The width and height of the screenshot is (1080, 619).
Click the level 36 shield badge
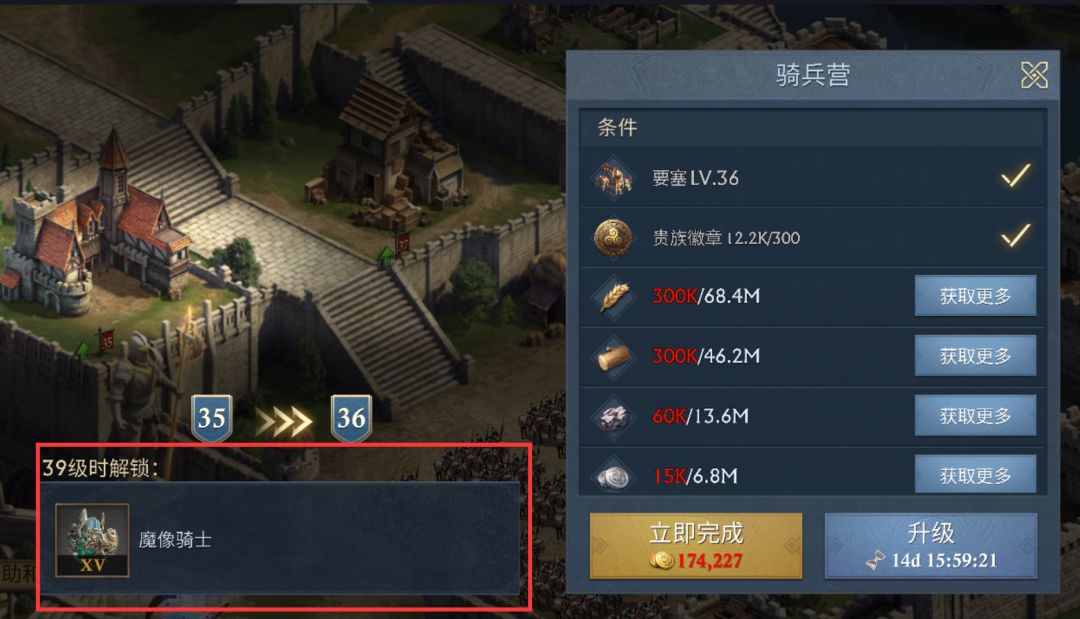pyautogui.click(x=351, y=417)
